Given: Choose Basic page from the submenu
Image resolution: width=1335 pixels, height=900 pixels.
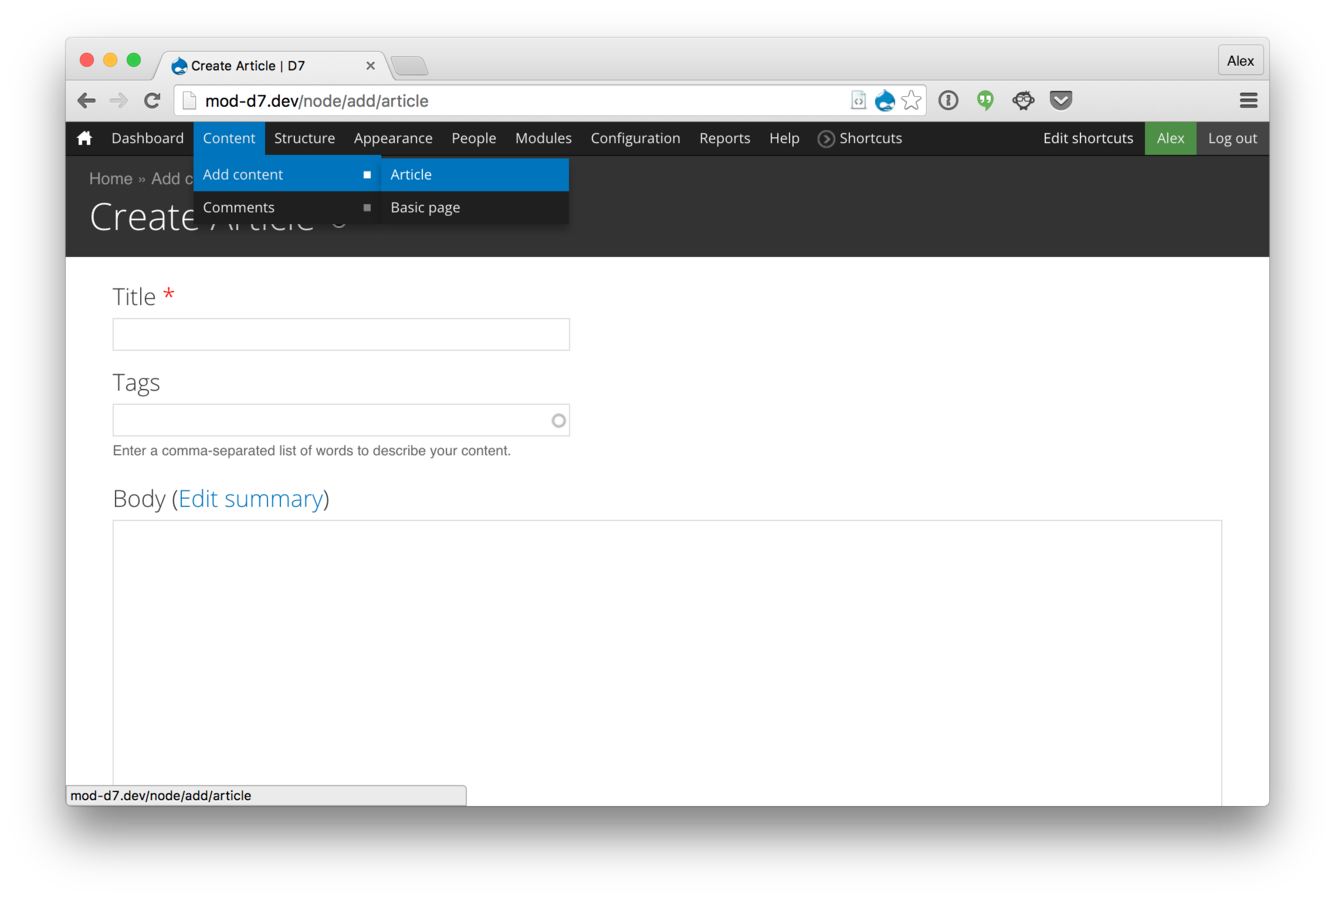Looking at the screenshot, I should (x=475, y=207).
